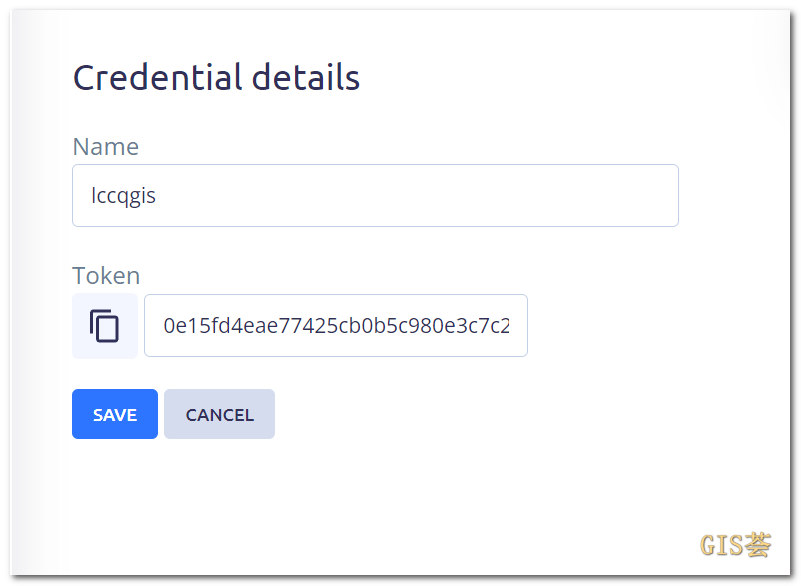Click the Name label above the input
801x586 pixels.
pyautogui.click(x=105, y=146)
